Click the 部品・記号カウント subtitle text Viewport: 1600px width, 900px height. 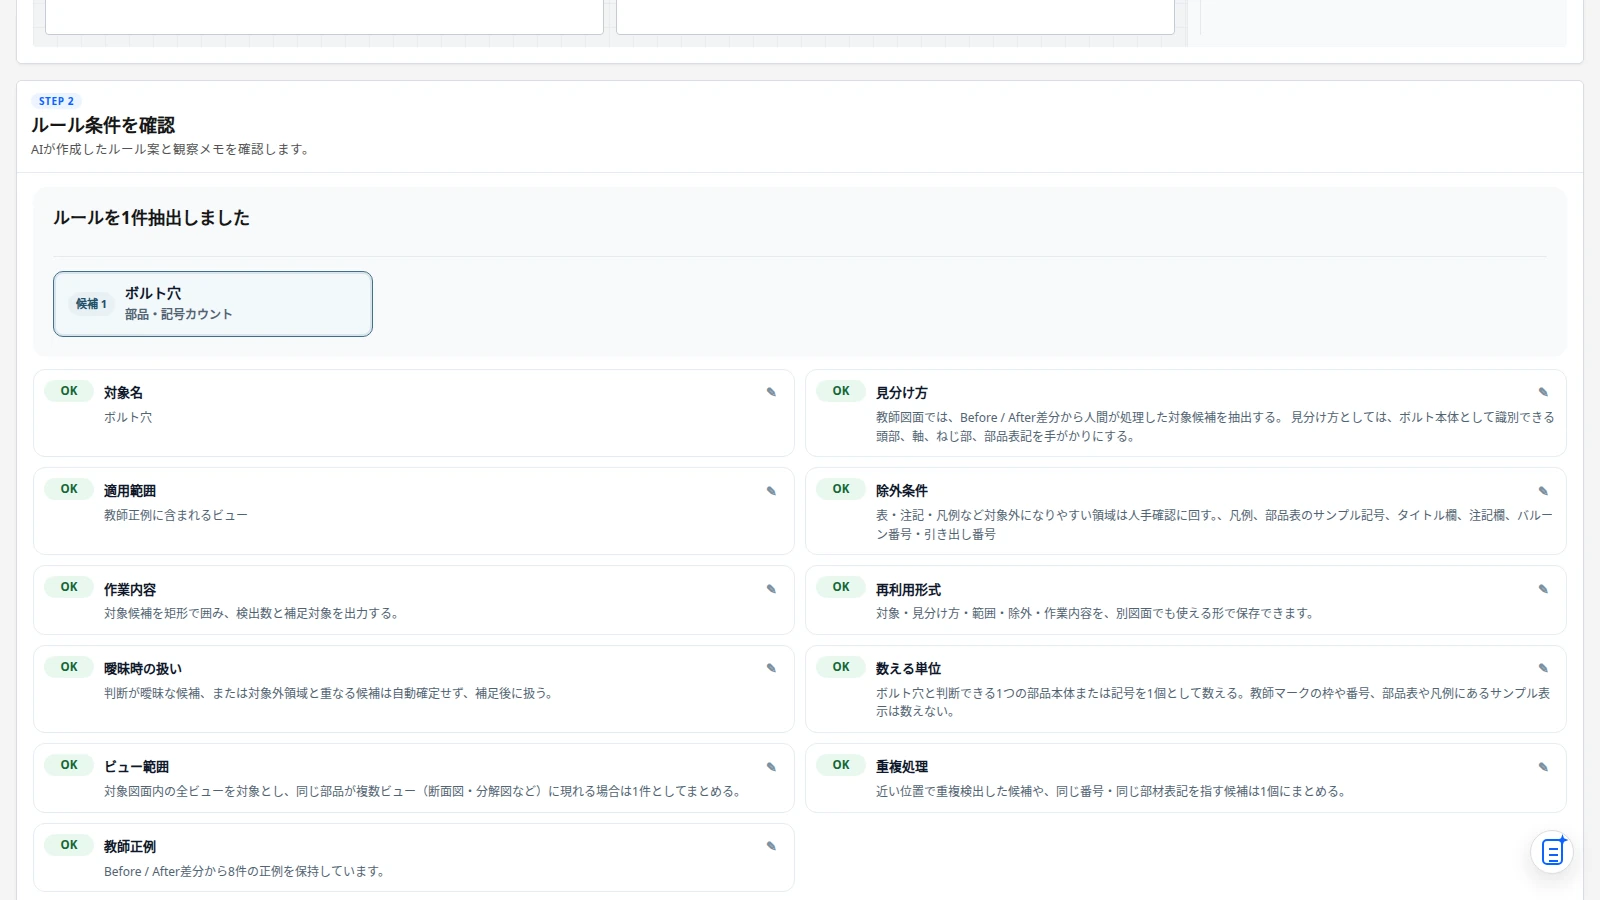(178, 314)
